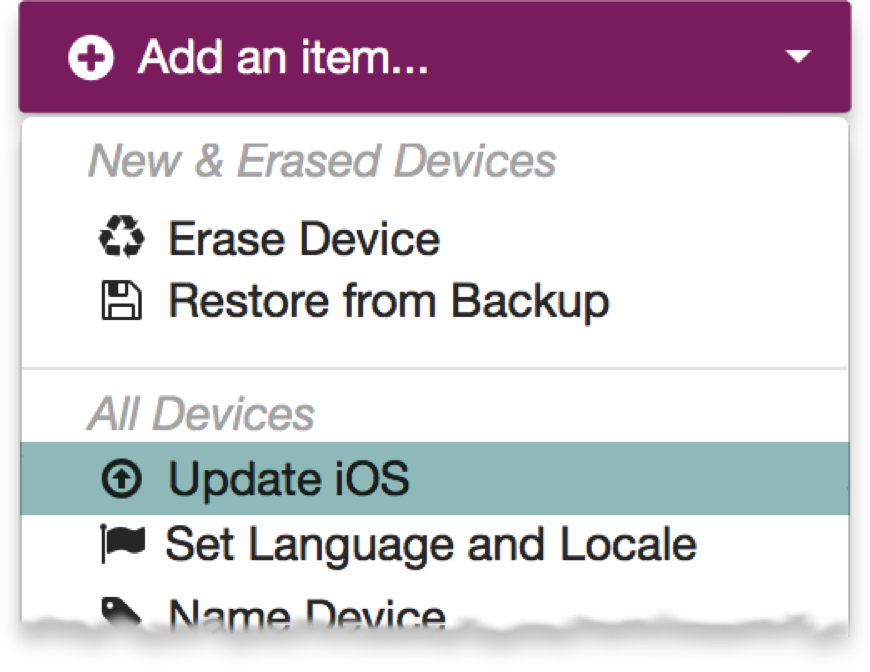
Task: Click blank menu area right of Erase Device
Action: [x=640, y=240]
